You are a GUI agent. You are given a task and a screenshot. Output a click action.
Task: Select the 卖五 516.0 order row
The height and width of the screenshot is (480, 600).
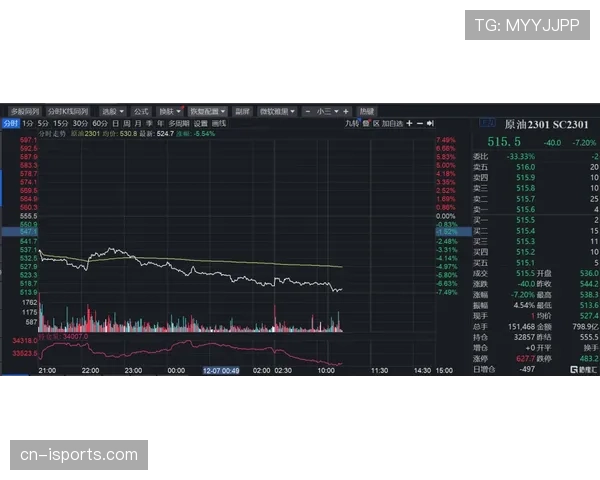[x=535, y=167]
